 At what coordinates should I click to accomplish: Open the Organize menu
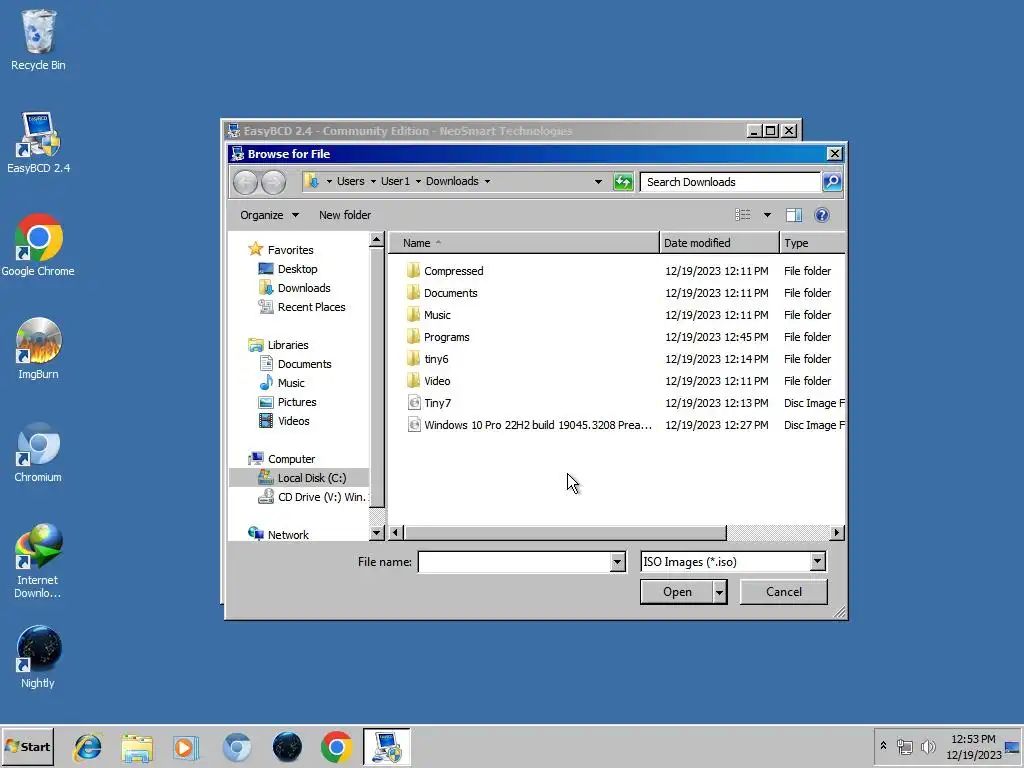(269, 215)
